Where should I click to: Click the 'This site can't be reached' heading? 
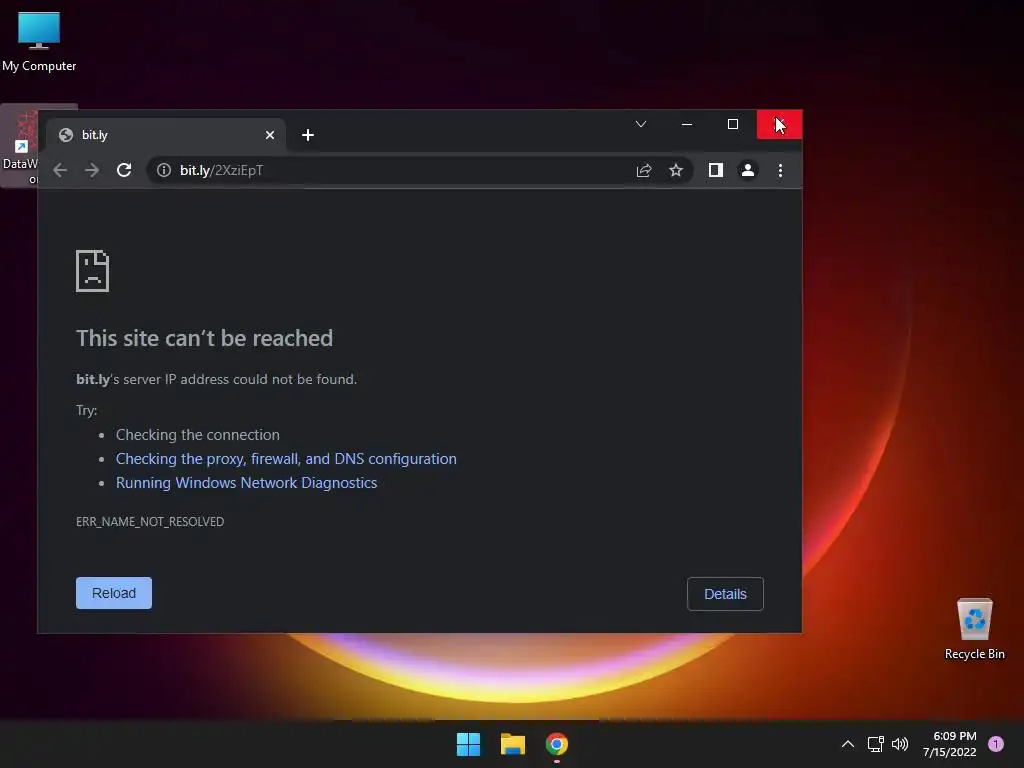(x=204, y=338)
